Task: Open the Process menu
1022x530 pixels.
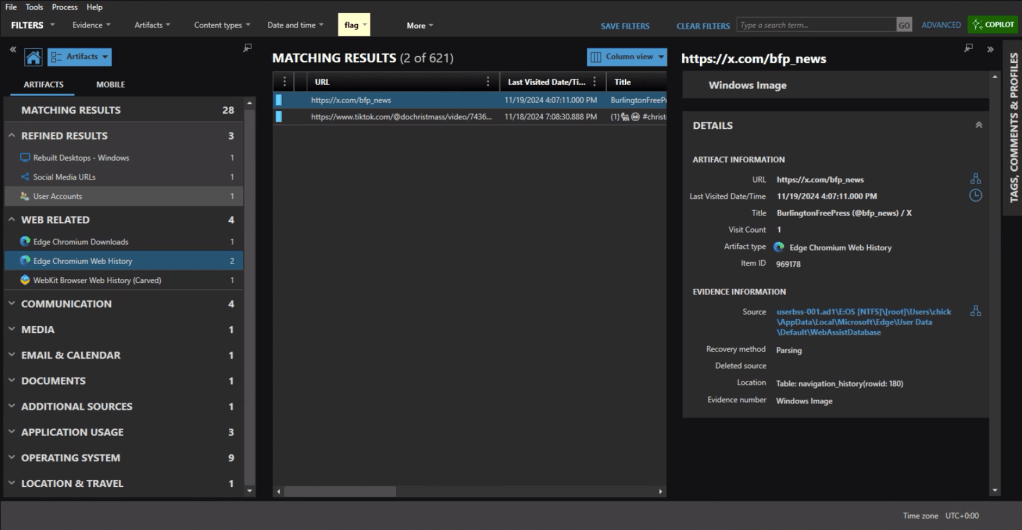Action: [x=63, y=7]
